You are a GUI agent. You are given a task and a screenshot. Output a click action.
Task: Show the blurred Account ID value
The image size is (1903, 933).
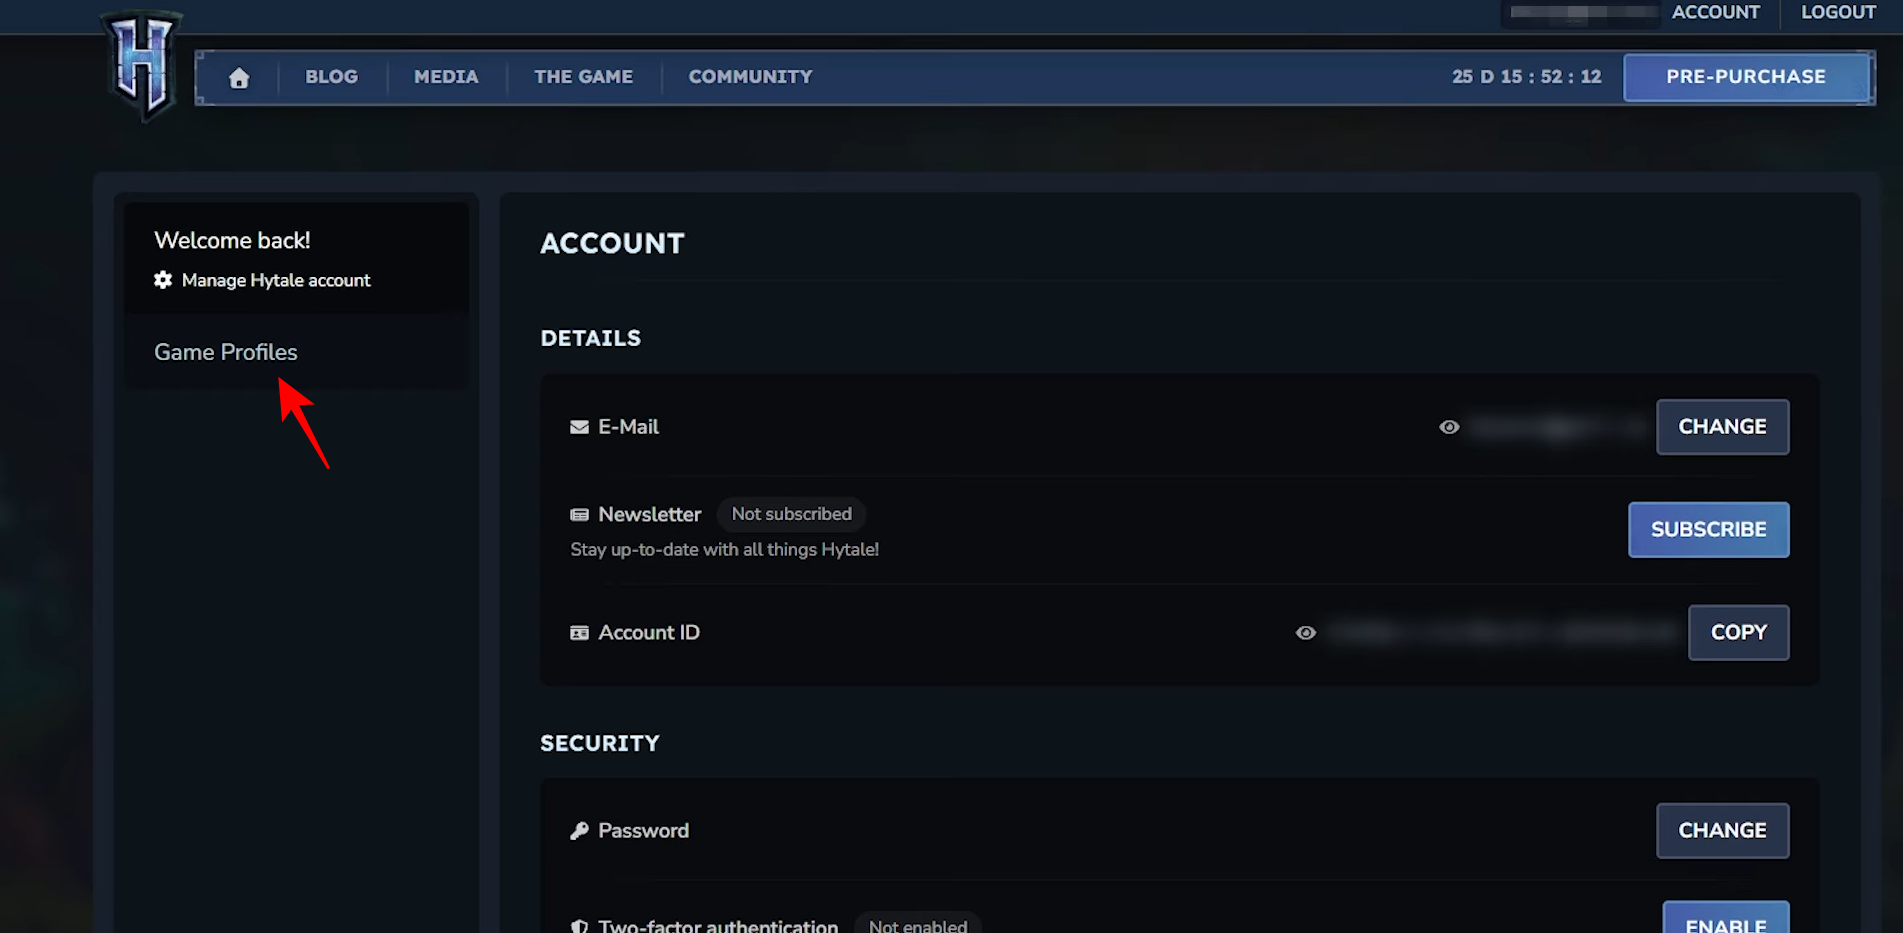click(x=1306, y=633)
